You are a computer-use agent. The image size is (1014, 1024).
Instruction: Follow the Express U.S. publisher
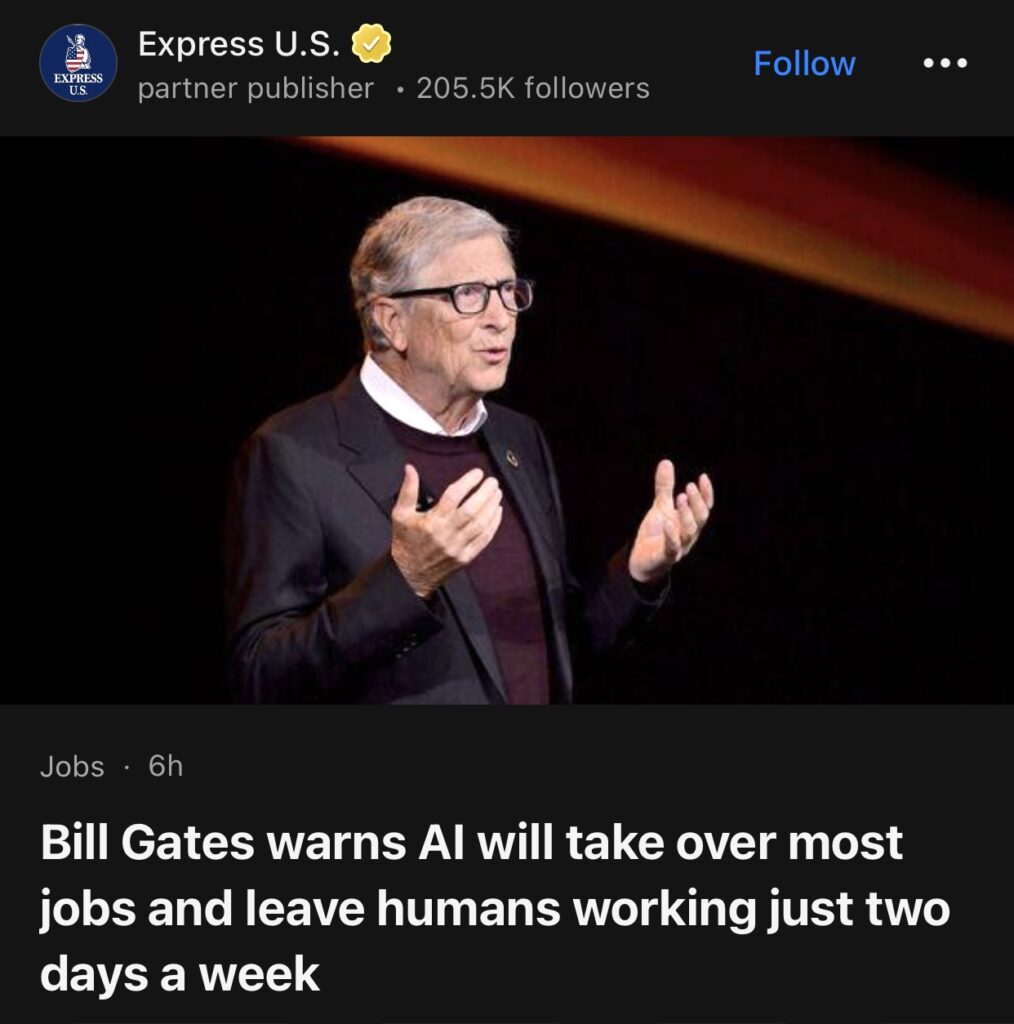[x=804, y=63]
